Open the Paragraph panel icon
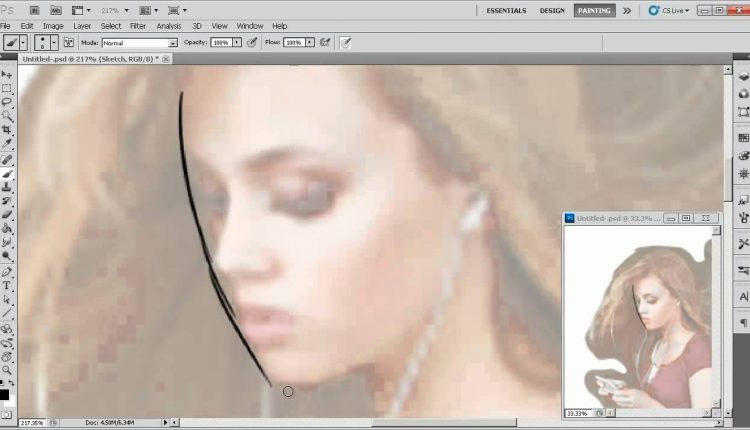The image size is (750, 430). pos(743,323)
